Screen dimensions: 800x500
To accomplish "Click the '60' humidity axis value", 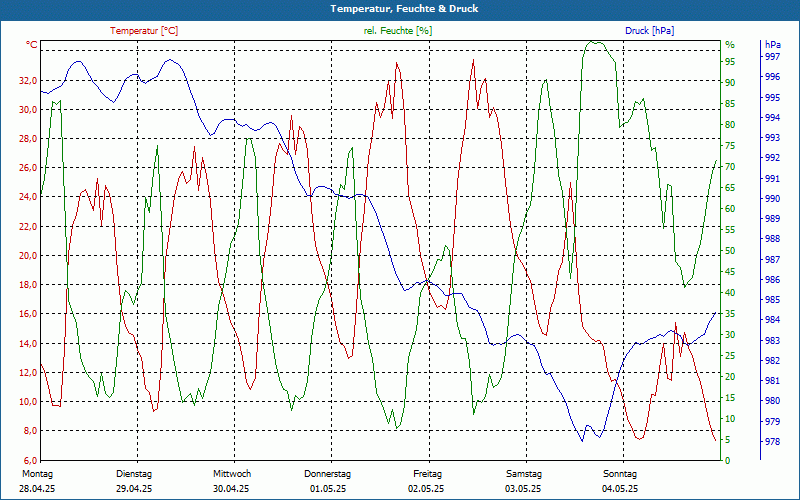I will 730,209.
